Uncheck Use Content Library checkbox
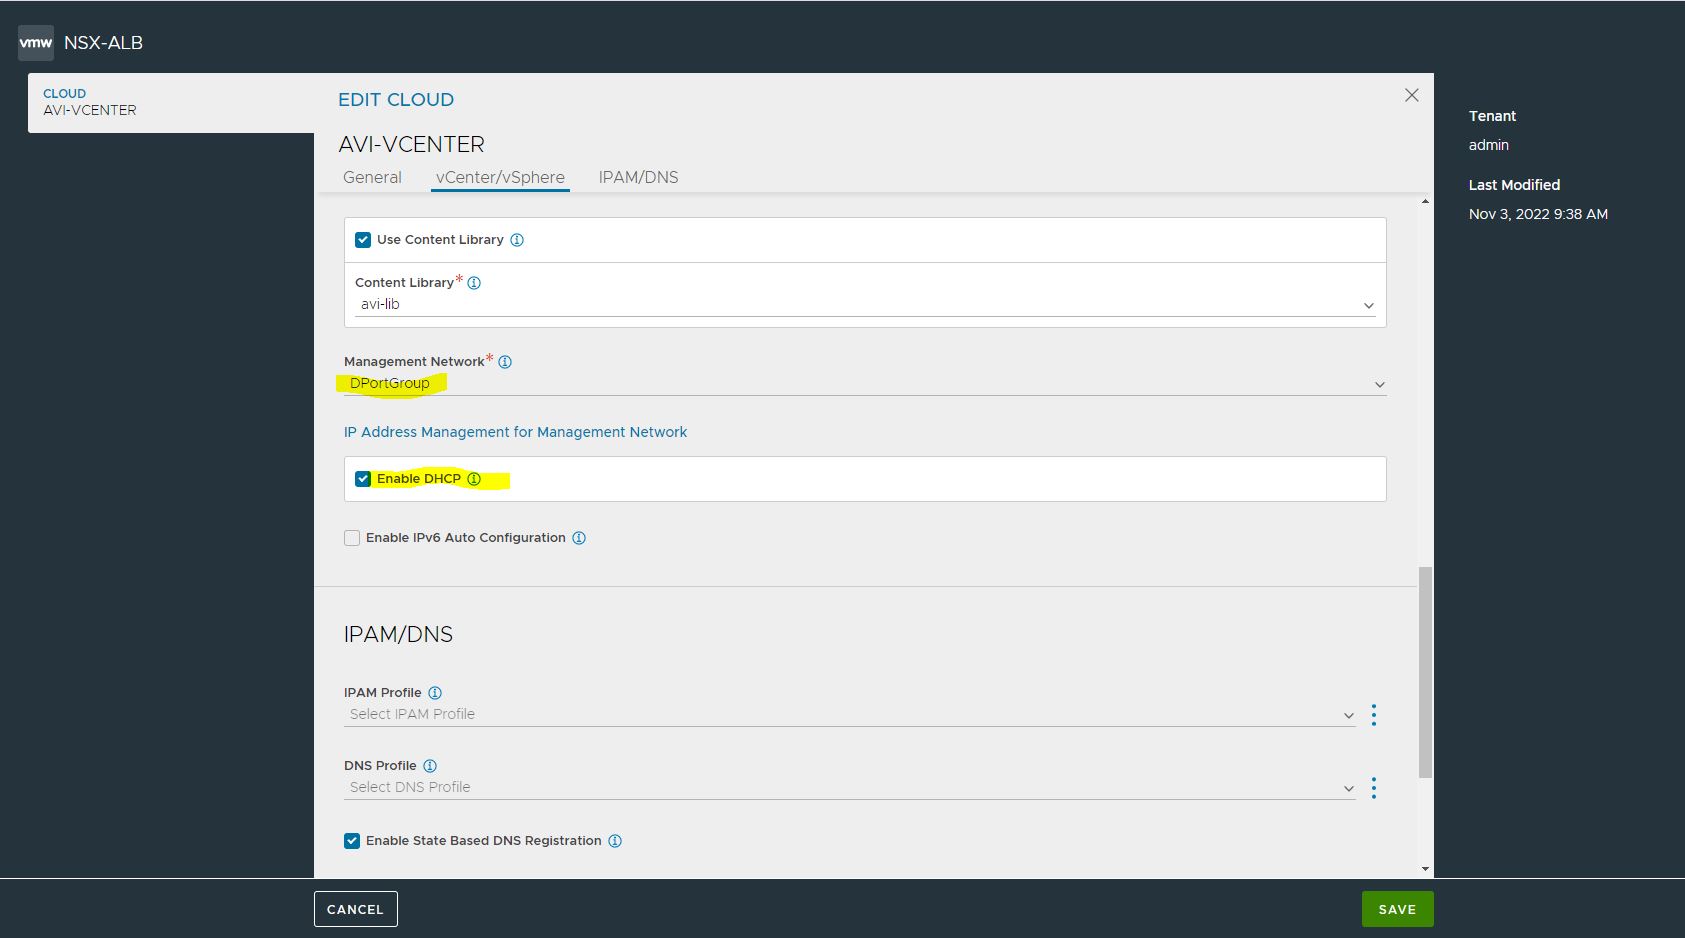The image size is (1685, 938). tap(363, 240)
